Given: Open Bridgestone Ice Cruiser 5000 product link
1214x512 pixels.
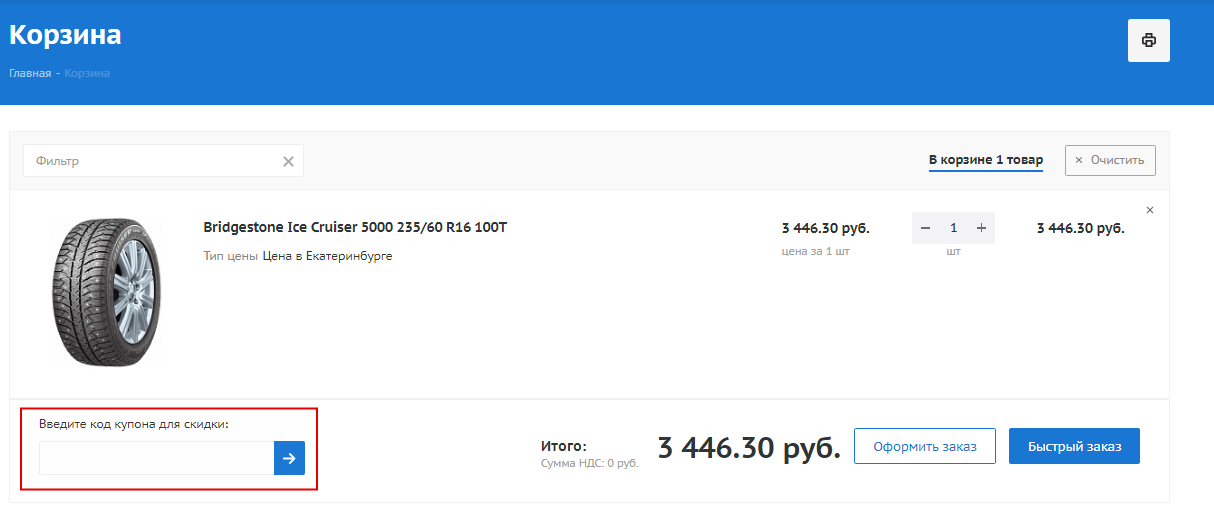Looking at the screenshot, I should click(x=355, y=228).
